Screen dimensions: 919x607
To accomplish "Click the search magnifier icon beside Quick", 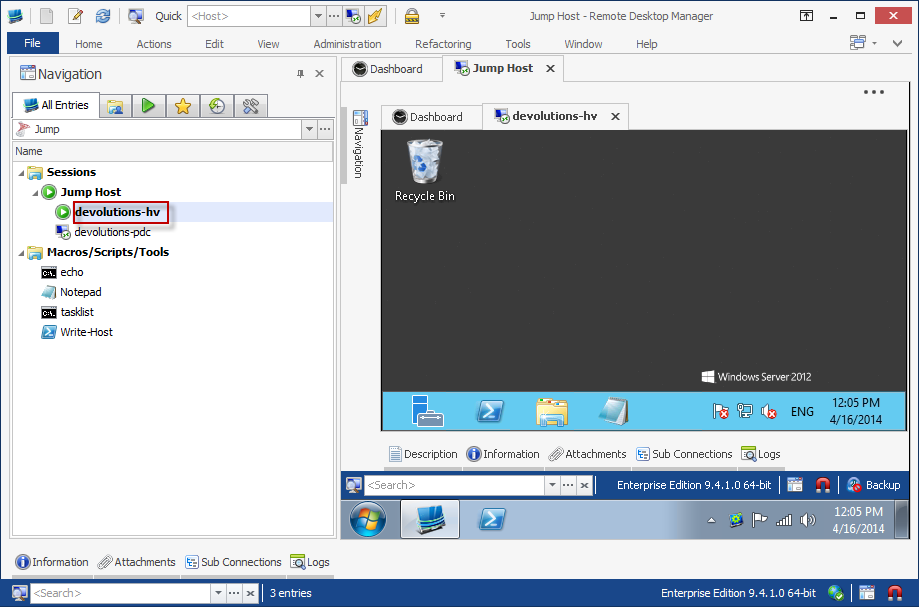I will tap(135, 16).
